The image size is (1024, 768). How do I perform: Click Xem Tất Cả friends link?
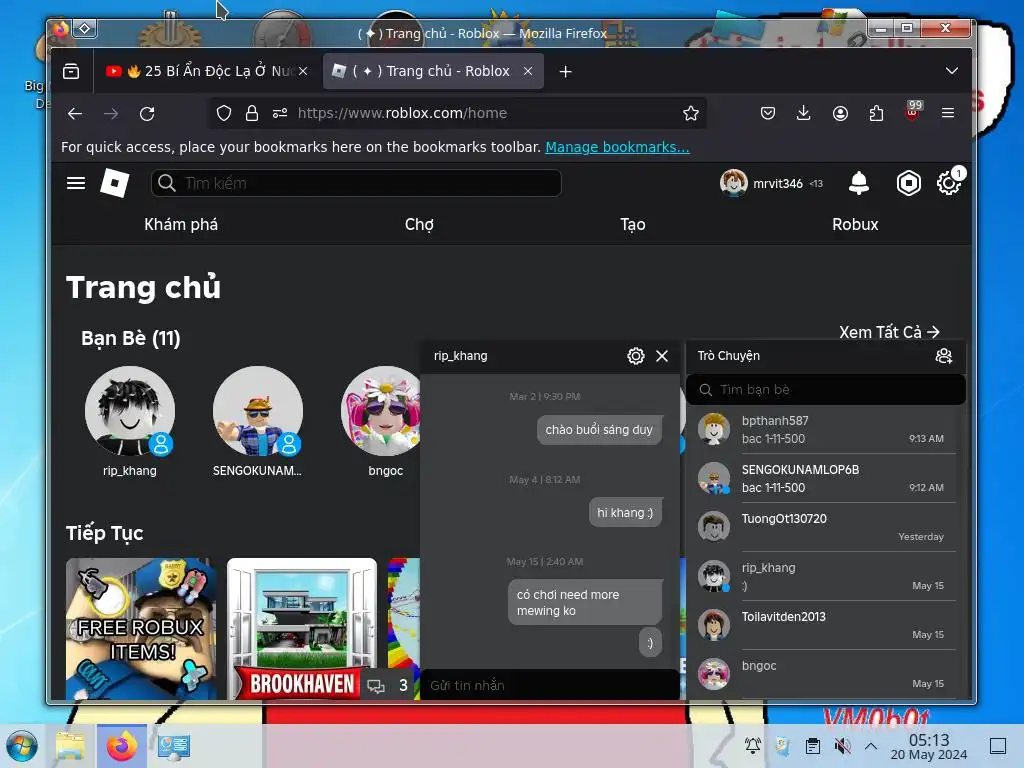click(889, 332)
